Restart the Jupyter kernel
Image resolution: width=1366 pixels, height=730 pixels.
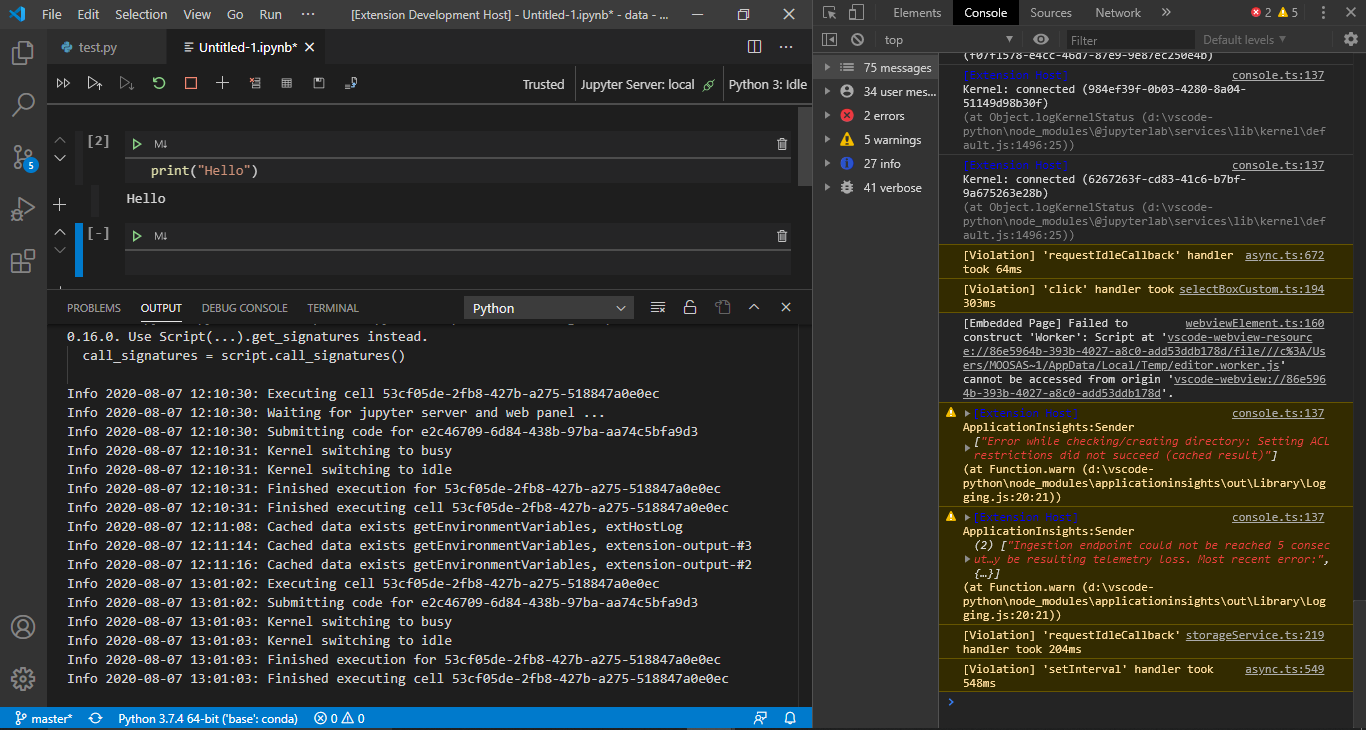click(x=159, y=84)
